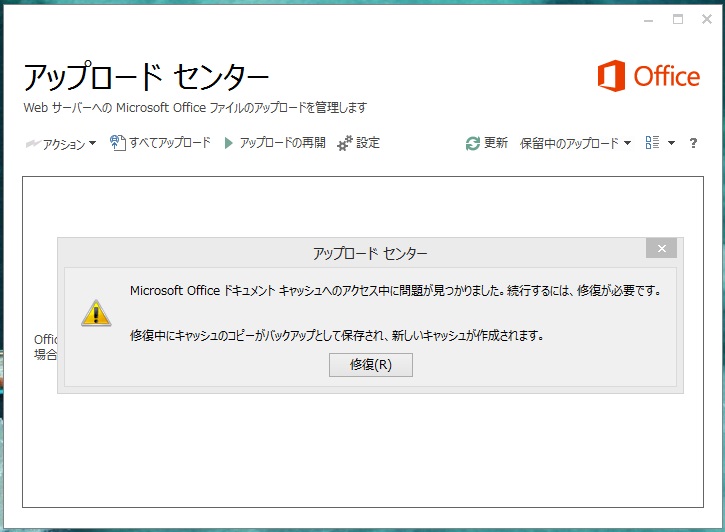The height and width of the screenshot is (532, 725).
Task: Click the アップロード センター main heading
Action: [x=146, y=76]
